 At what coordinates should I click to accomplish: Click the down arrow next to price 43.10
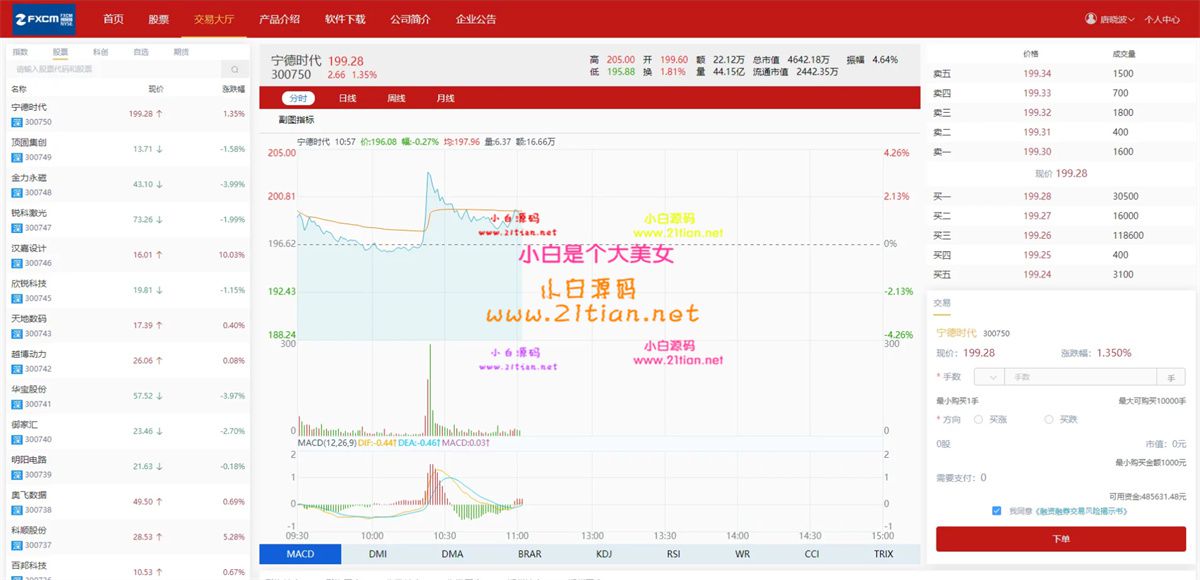click(x=159, y=184)
